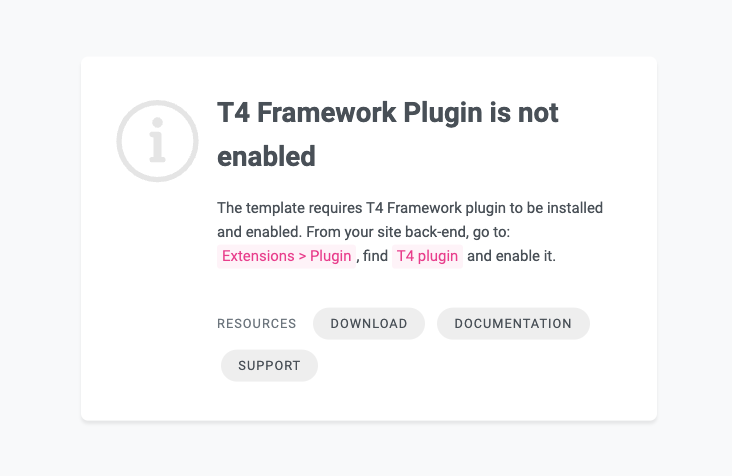Click the highlighted "Extensions > Plugin" path
Image resolution: width=732 pixels, height=476 pixels.
tap(286, 256)
